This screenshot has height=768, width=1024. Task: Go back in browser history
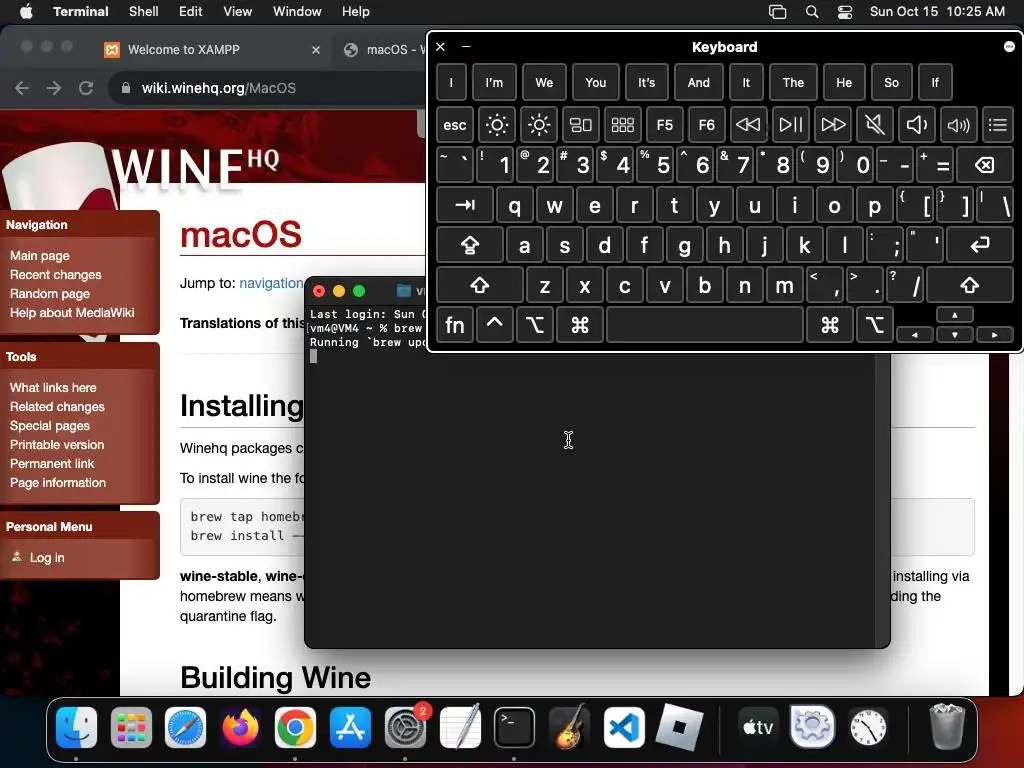[22, 88]
